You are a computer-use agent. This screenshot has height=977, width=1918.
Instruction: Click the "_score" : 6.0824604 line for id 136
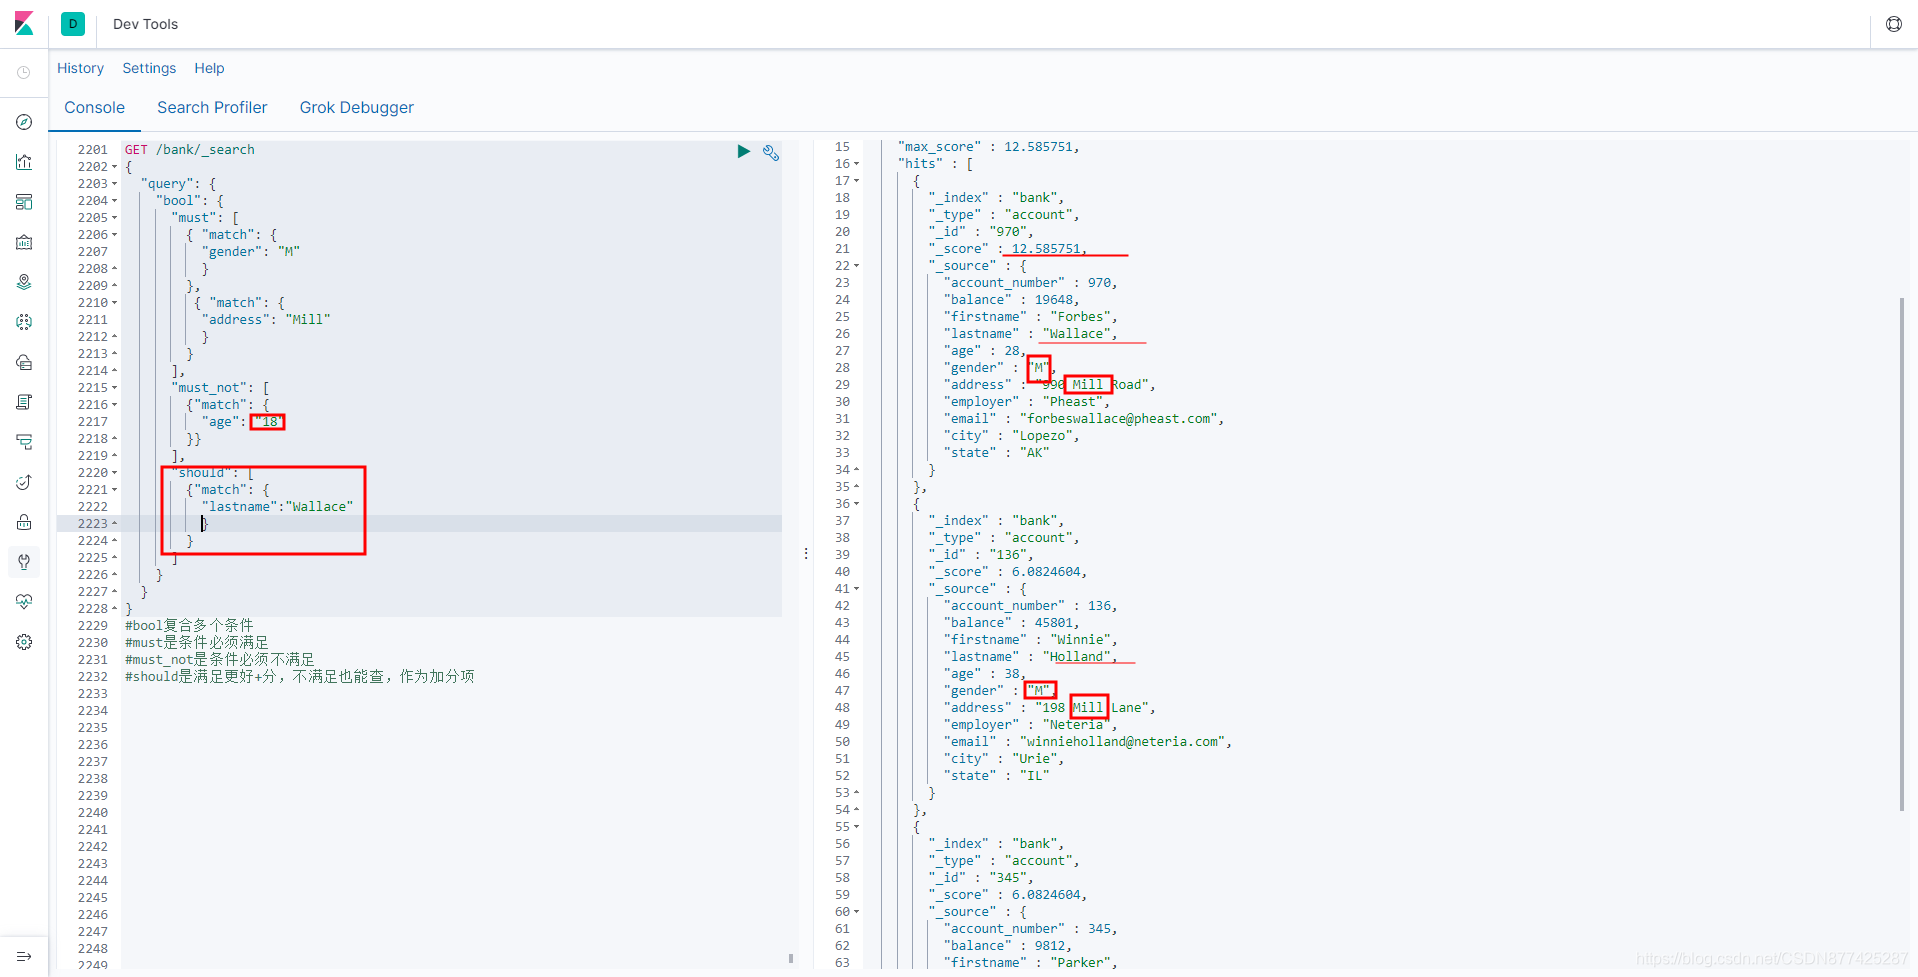click(1007, 572)
